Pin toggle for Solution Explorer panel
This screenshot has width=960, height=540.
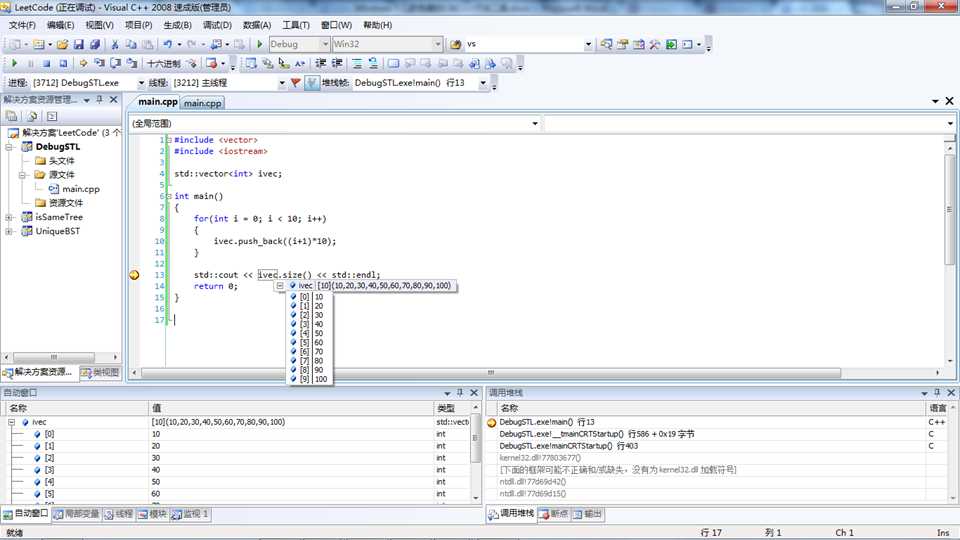[99, 99]
